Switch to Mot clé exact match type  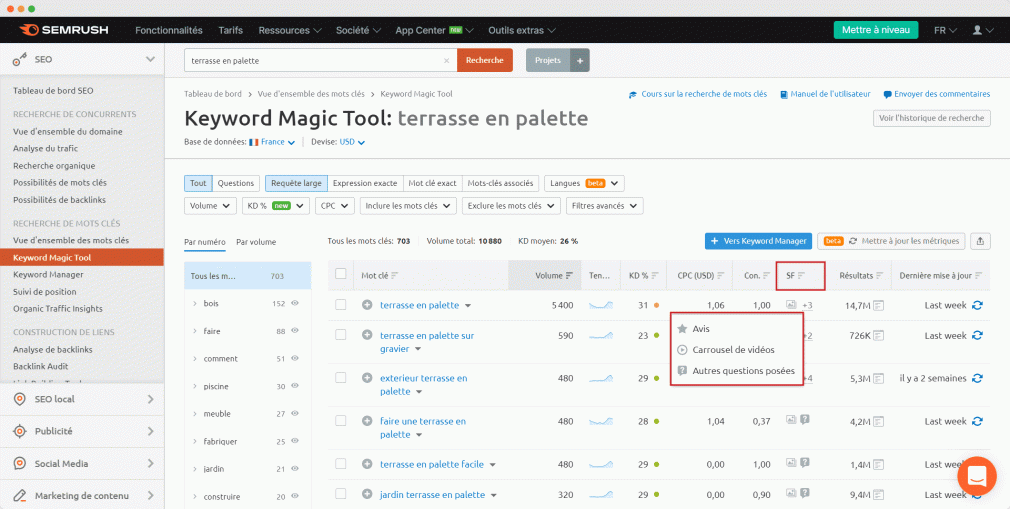432,183
